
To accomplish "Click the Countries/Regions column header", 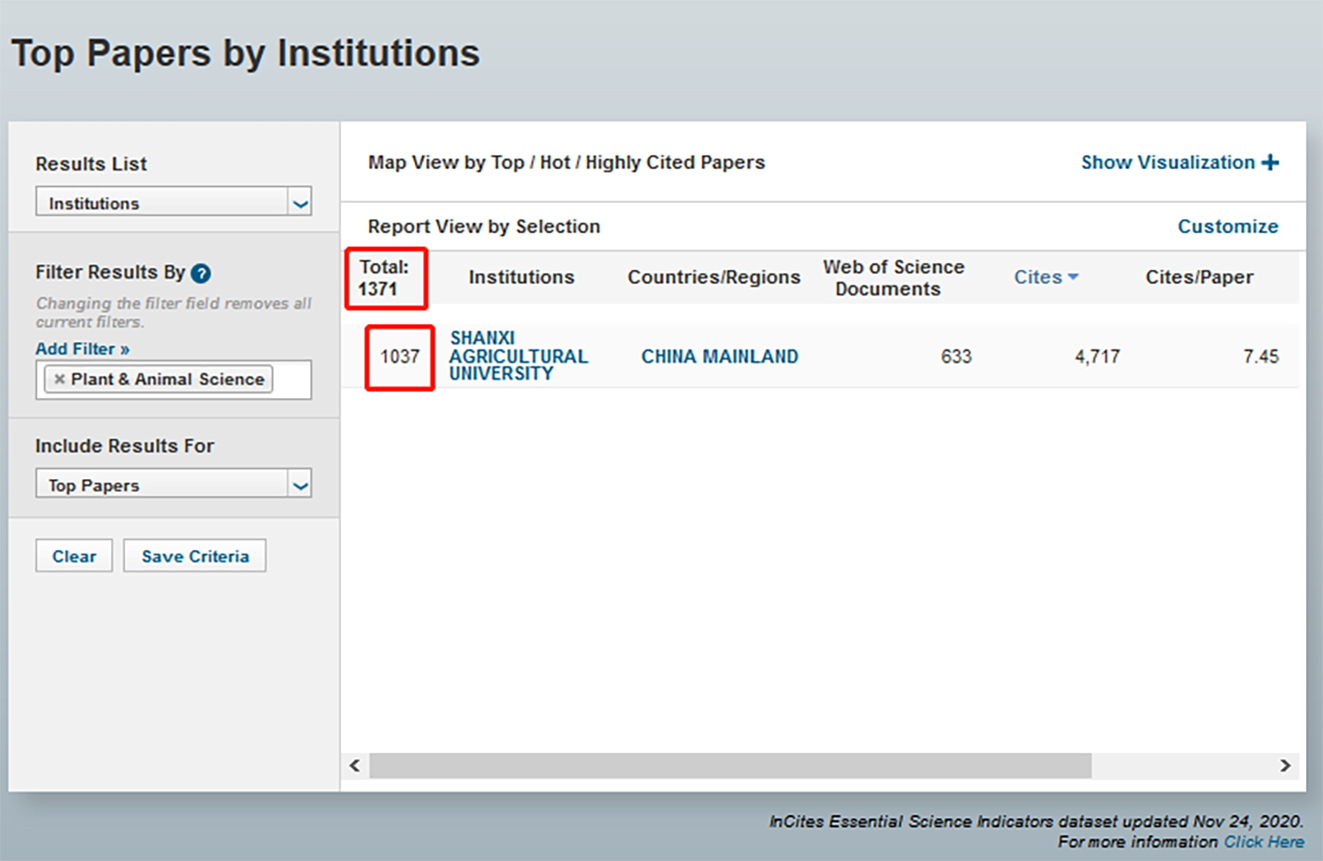I will [x=713, y=277].
